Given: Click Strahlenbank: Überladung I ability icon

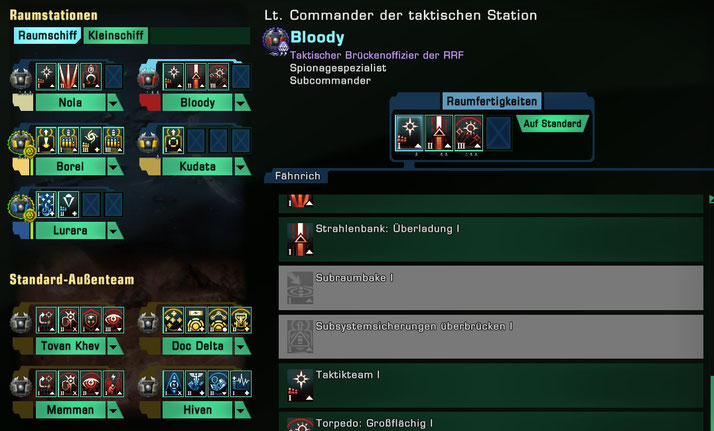Looking at the screenshot, I should click(x=300, y=239).
